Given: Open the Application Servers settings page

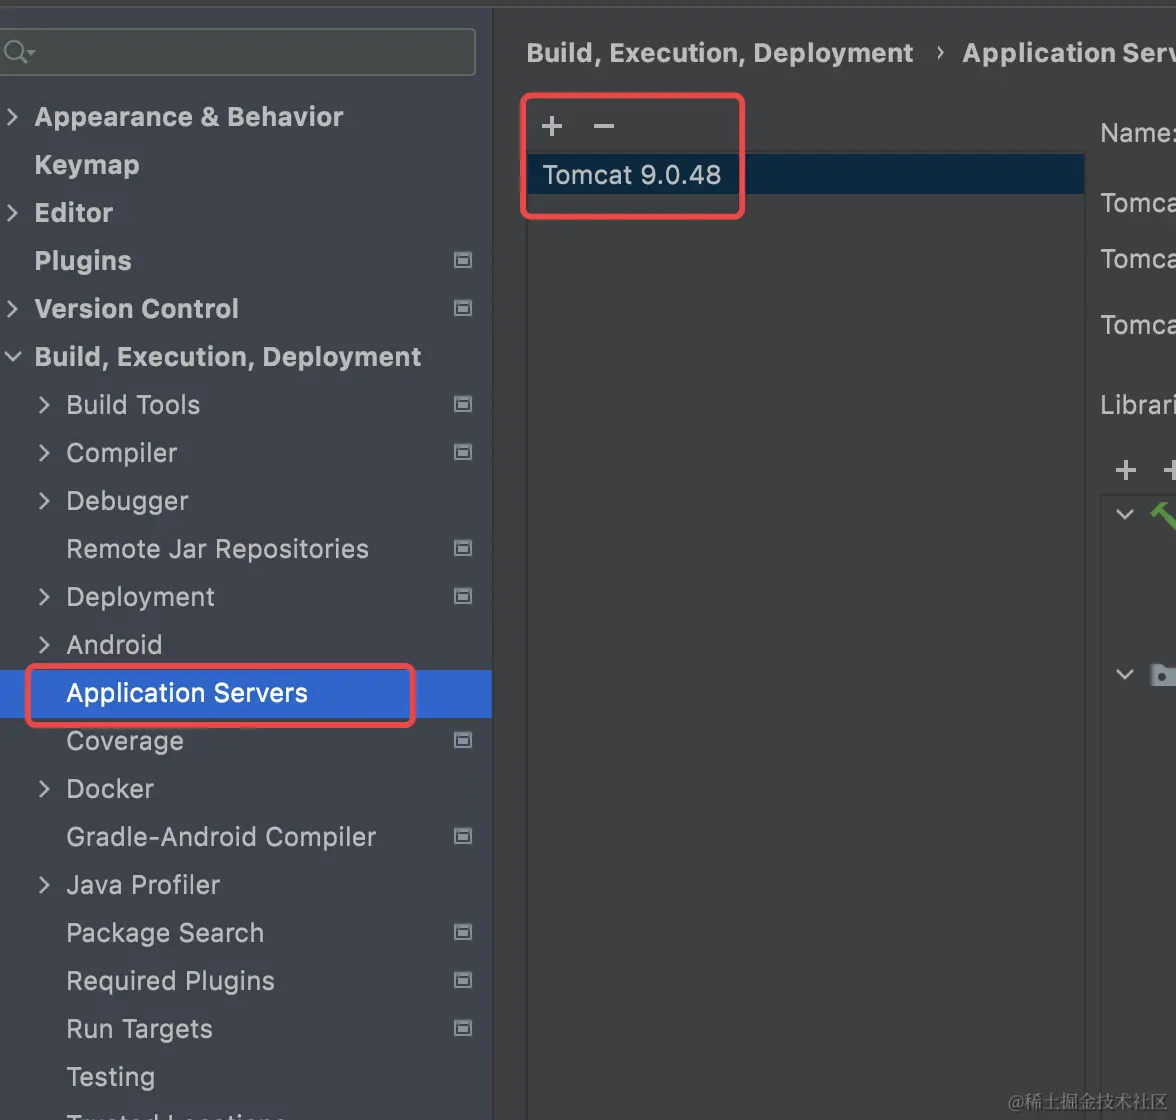Looking at the screenshot, I should click(187, 693).
